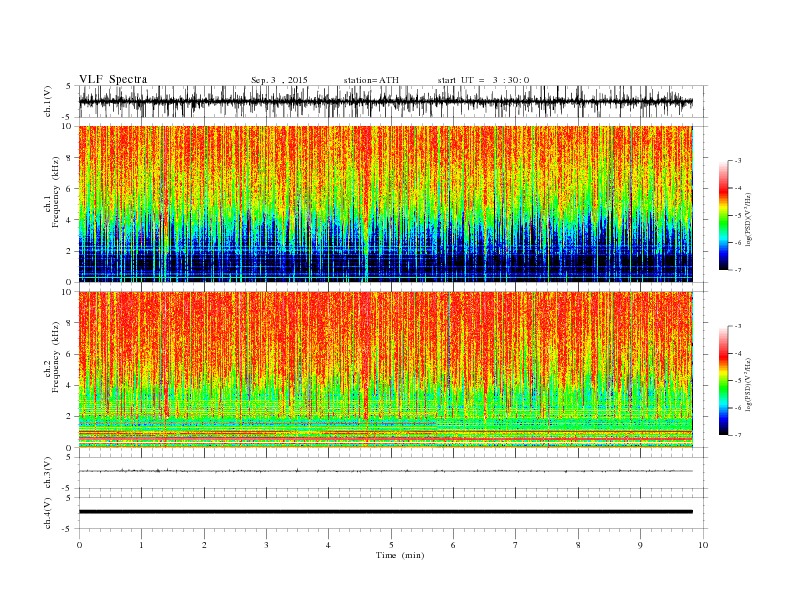The image size is (792, 612).
Task: Click the '5' tick on the ch.1(V) axis
Action: [x=69, y=86]
